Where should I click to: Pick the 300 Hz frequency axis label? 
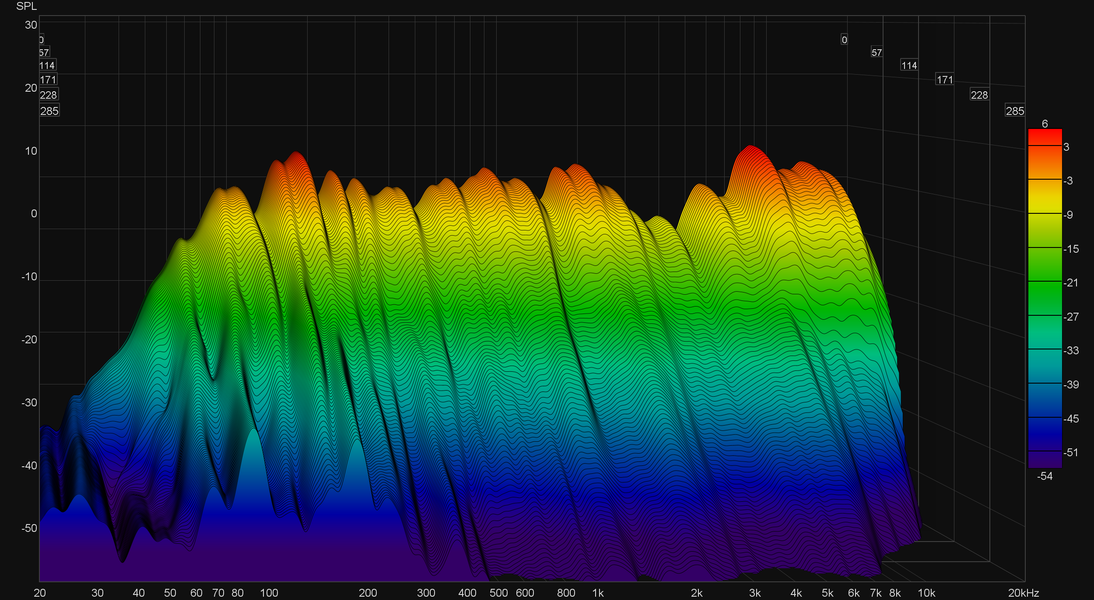coord(426,593)
